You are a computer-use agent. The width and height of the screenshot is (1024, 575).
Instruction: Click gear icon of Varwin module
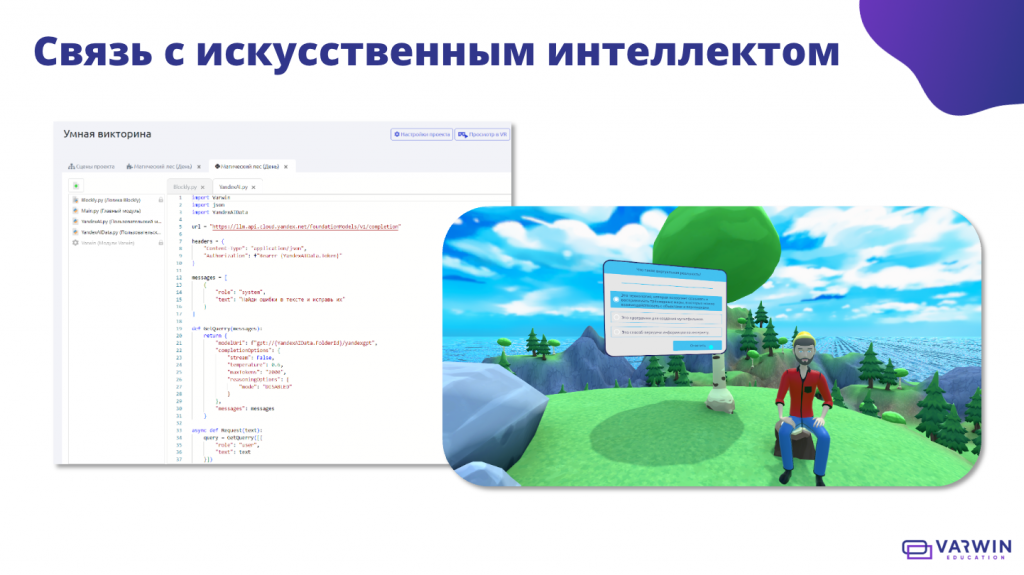point(75,242)
